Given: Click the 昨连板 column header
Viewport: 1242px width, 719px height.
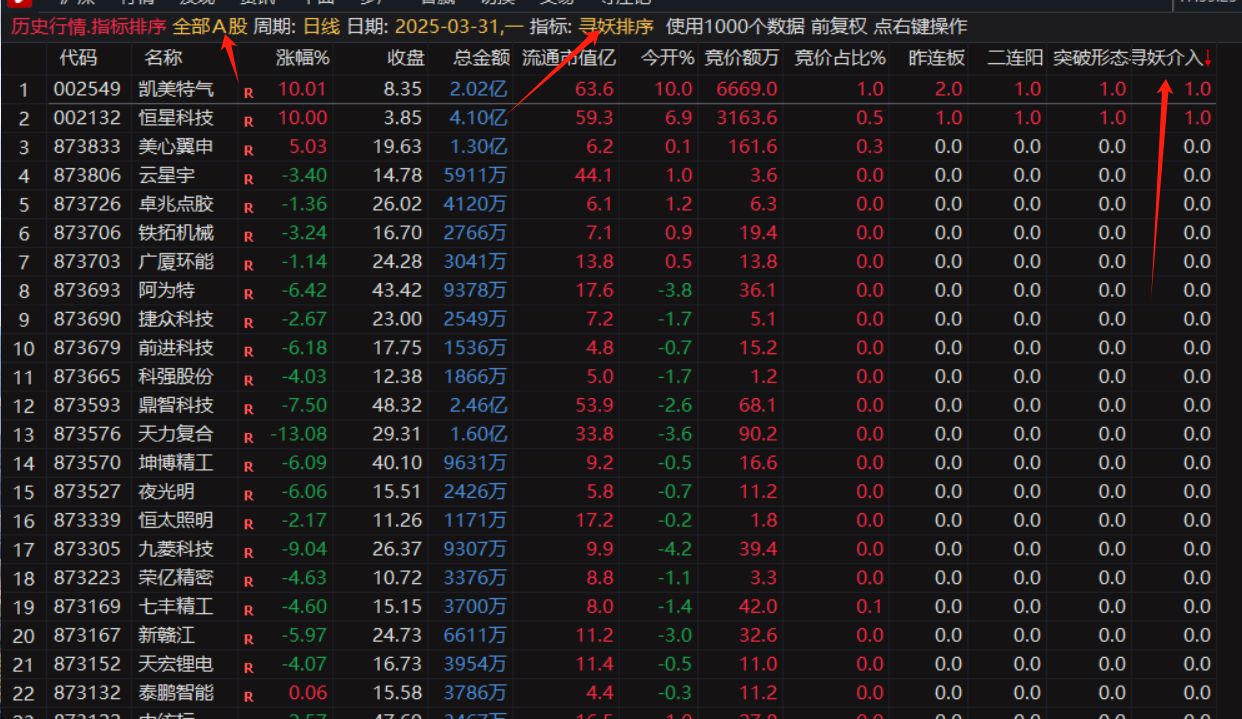Looking at the screenshot, I should tap(936, 59).
